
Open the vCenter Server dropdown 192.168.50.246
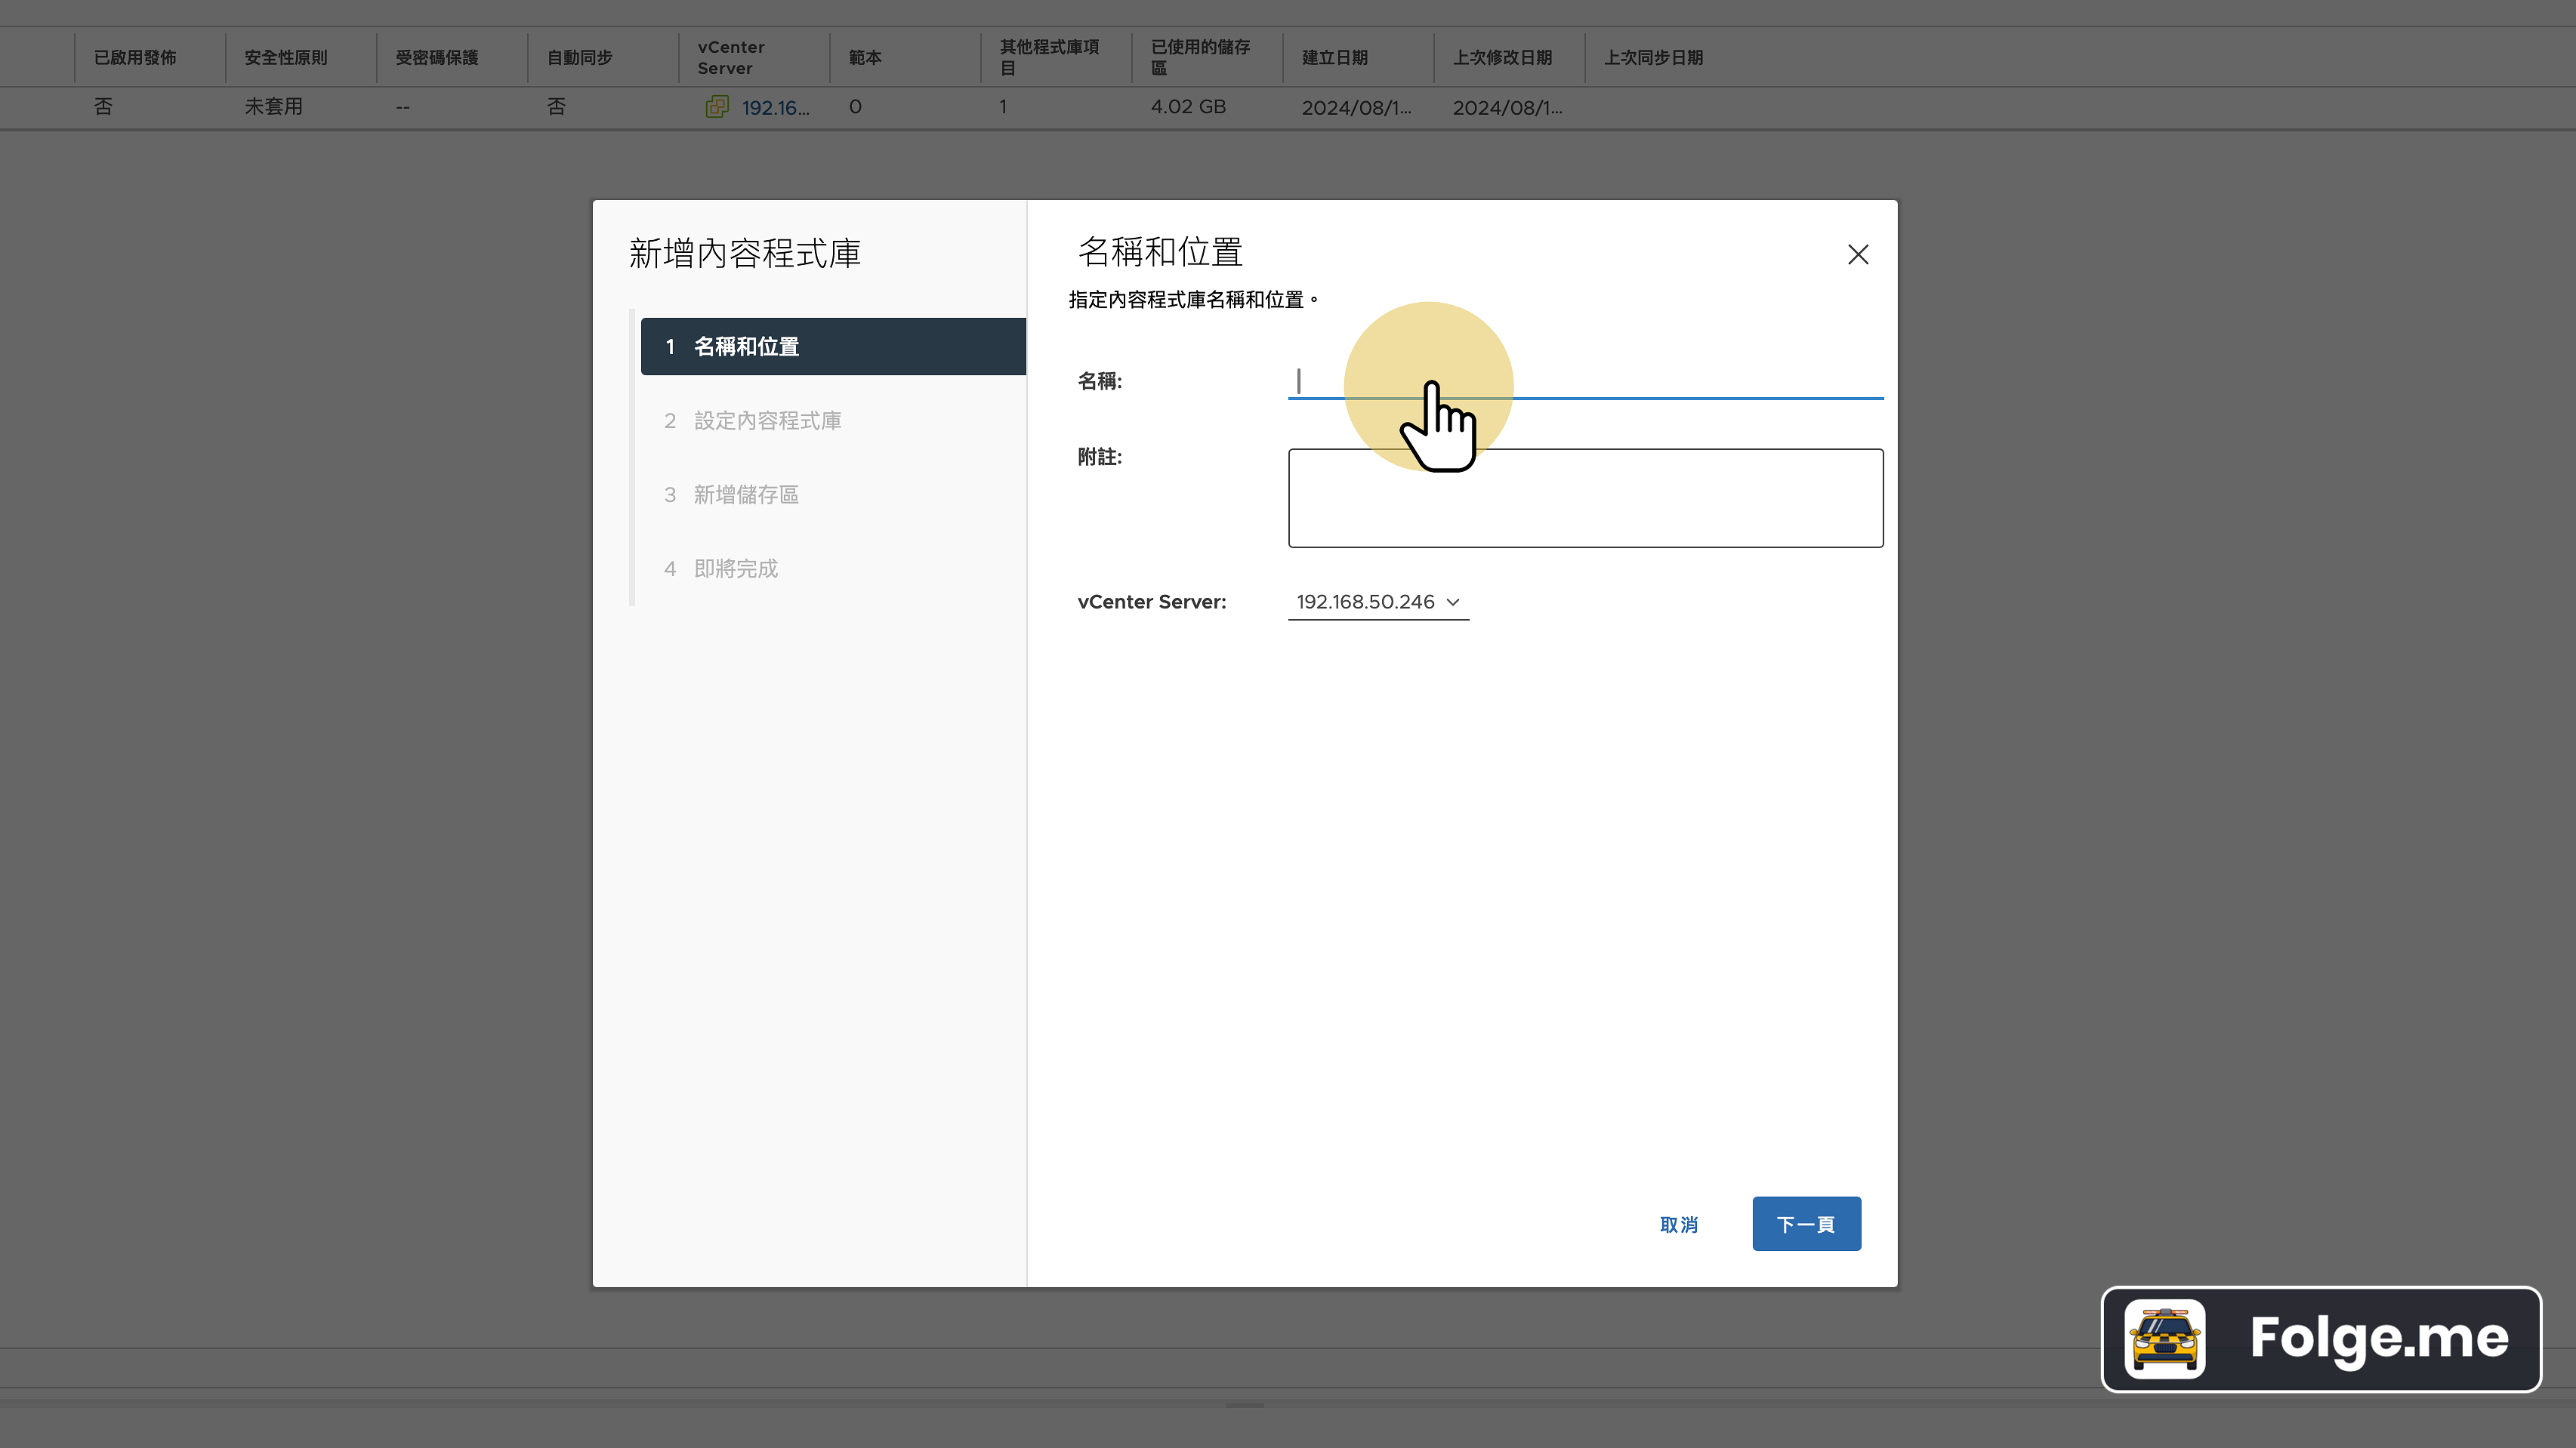click(1377, 602)
